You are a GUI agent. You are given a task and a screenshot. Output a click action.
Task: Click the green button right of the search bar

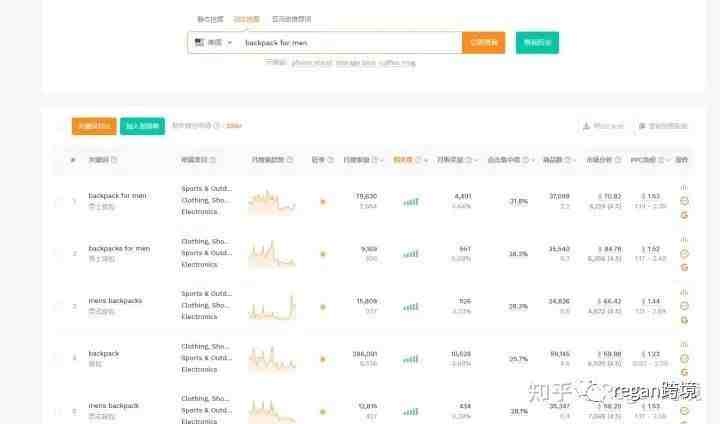537,43
